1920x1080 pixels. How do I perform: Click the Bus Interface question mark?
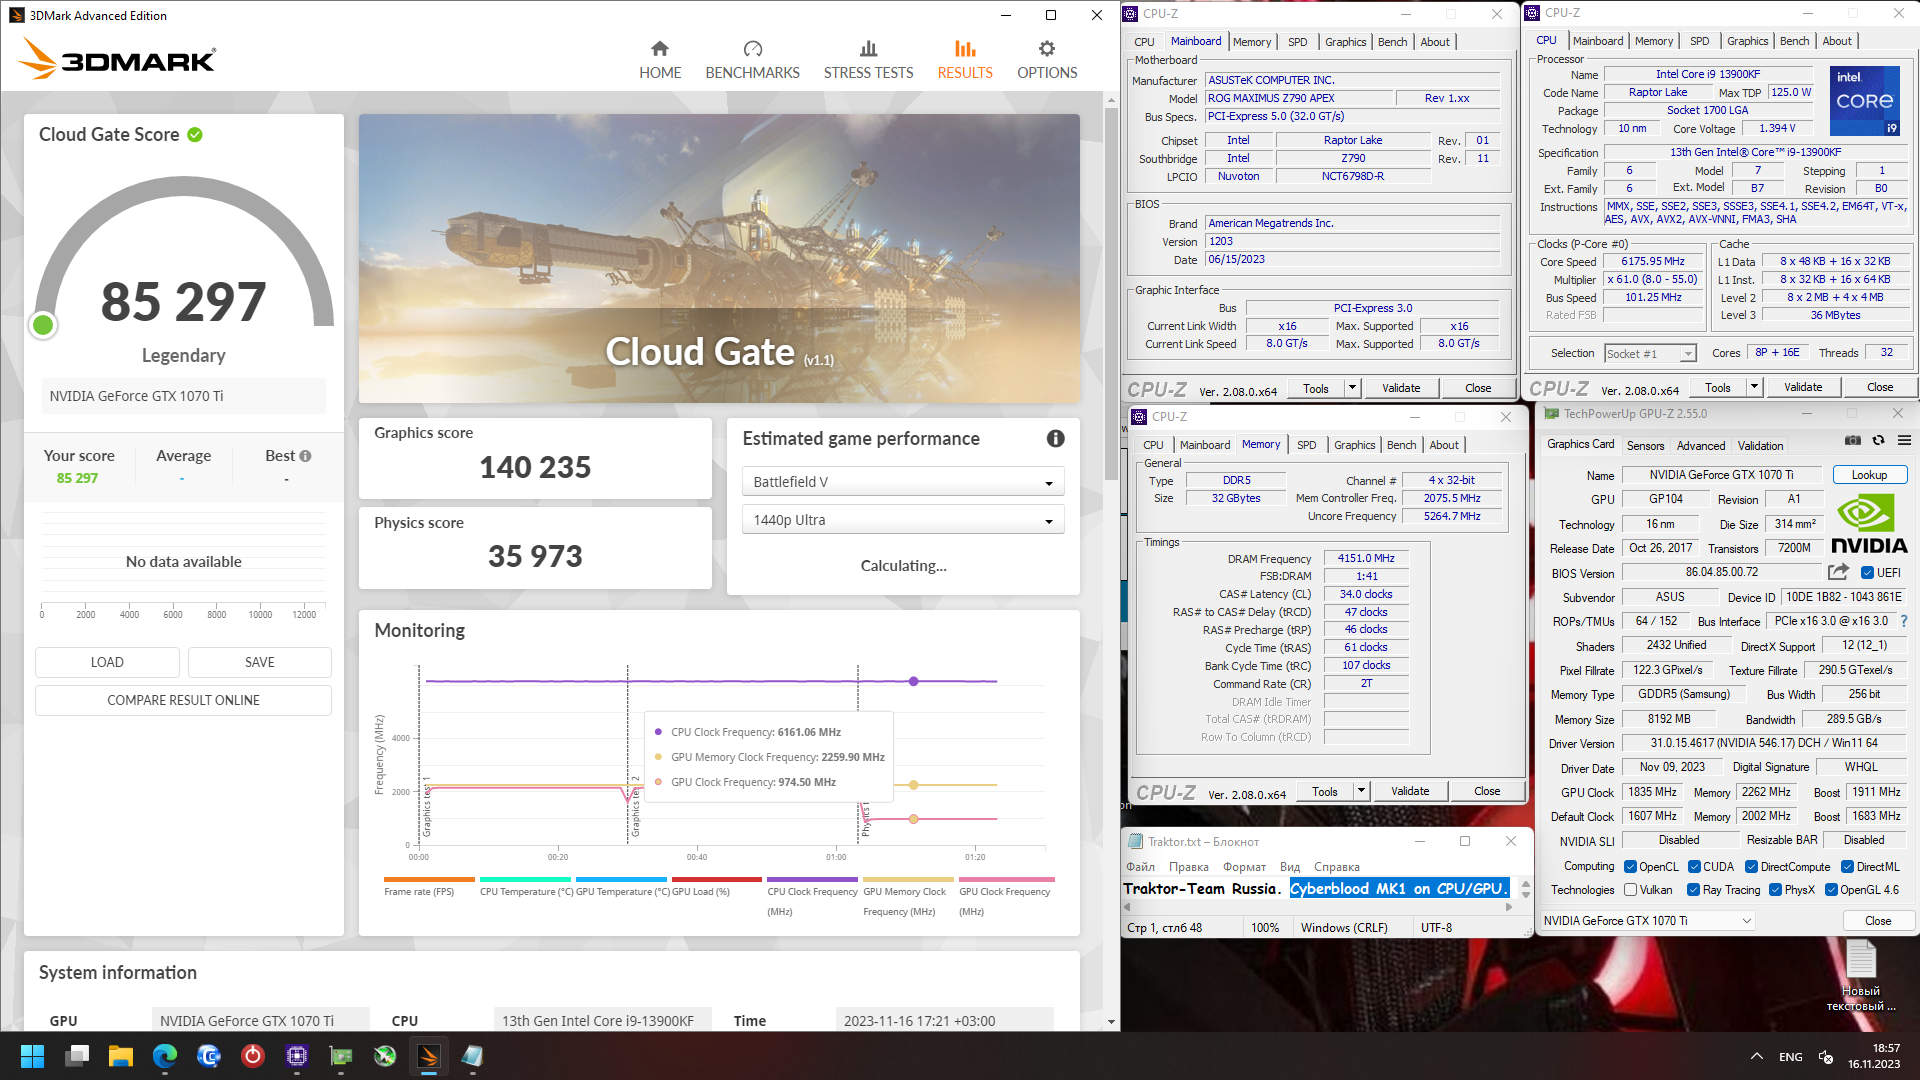[1904, 621]
